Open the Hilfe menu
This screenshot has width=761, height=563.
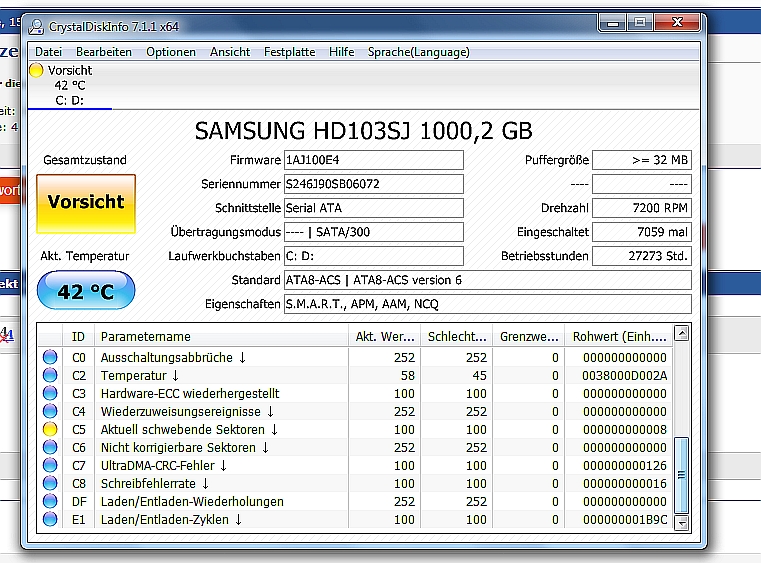[342, 52]
